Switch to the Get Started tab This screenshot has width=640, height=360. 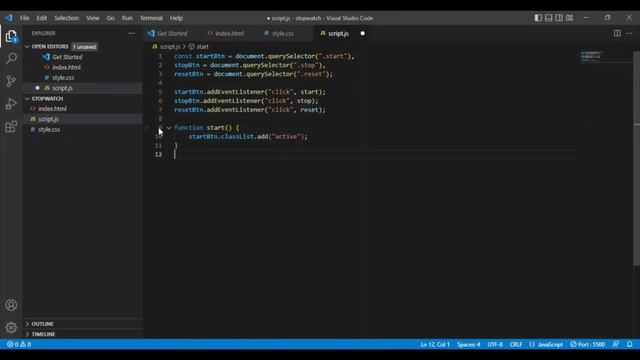[172, 33]
